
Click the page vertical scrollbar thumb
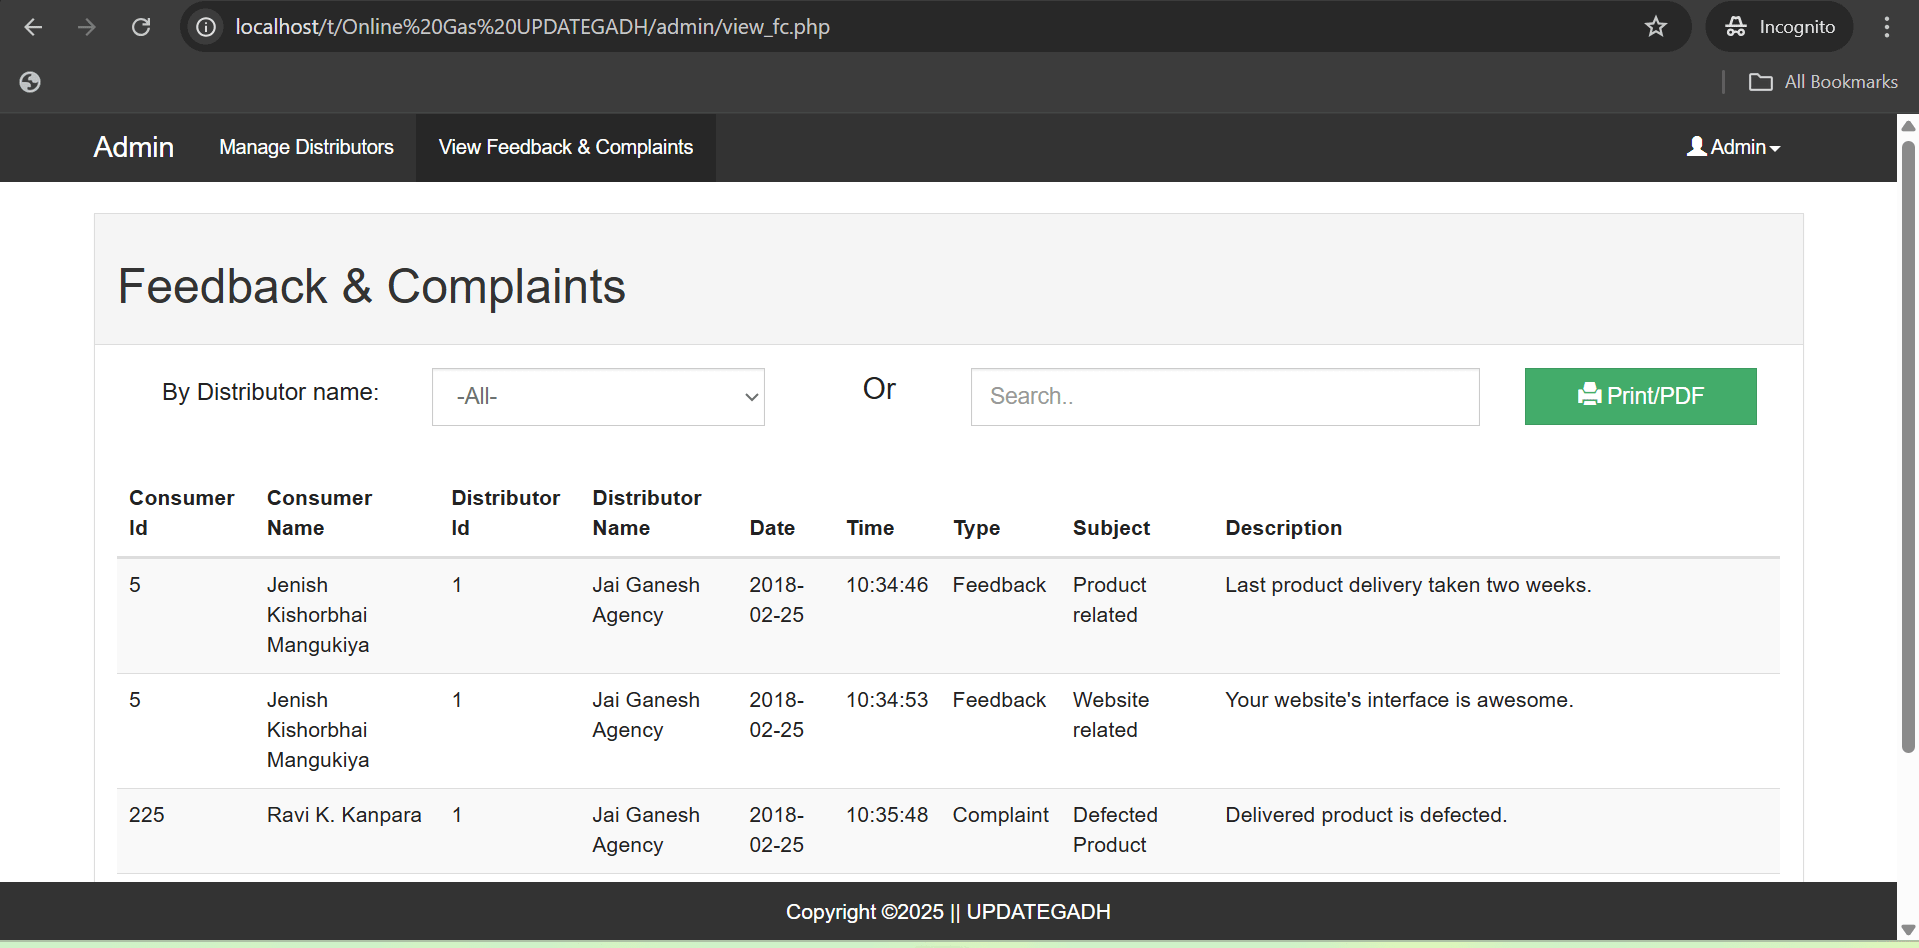tap(1908, 445)
